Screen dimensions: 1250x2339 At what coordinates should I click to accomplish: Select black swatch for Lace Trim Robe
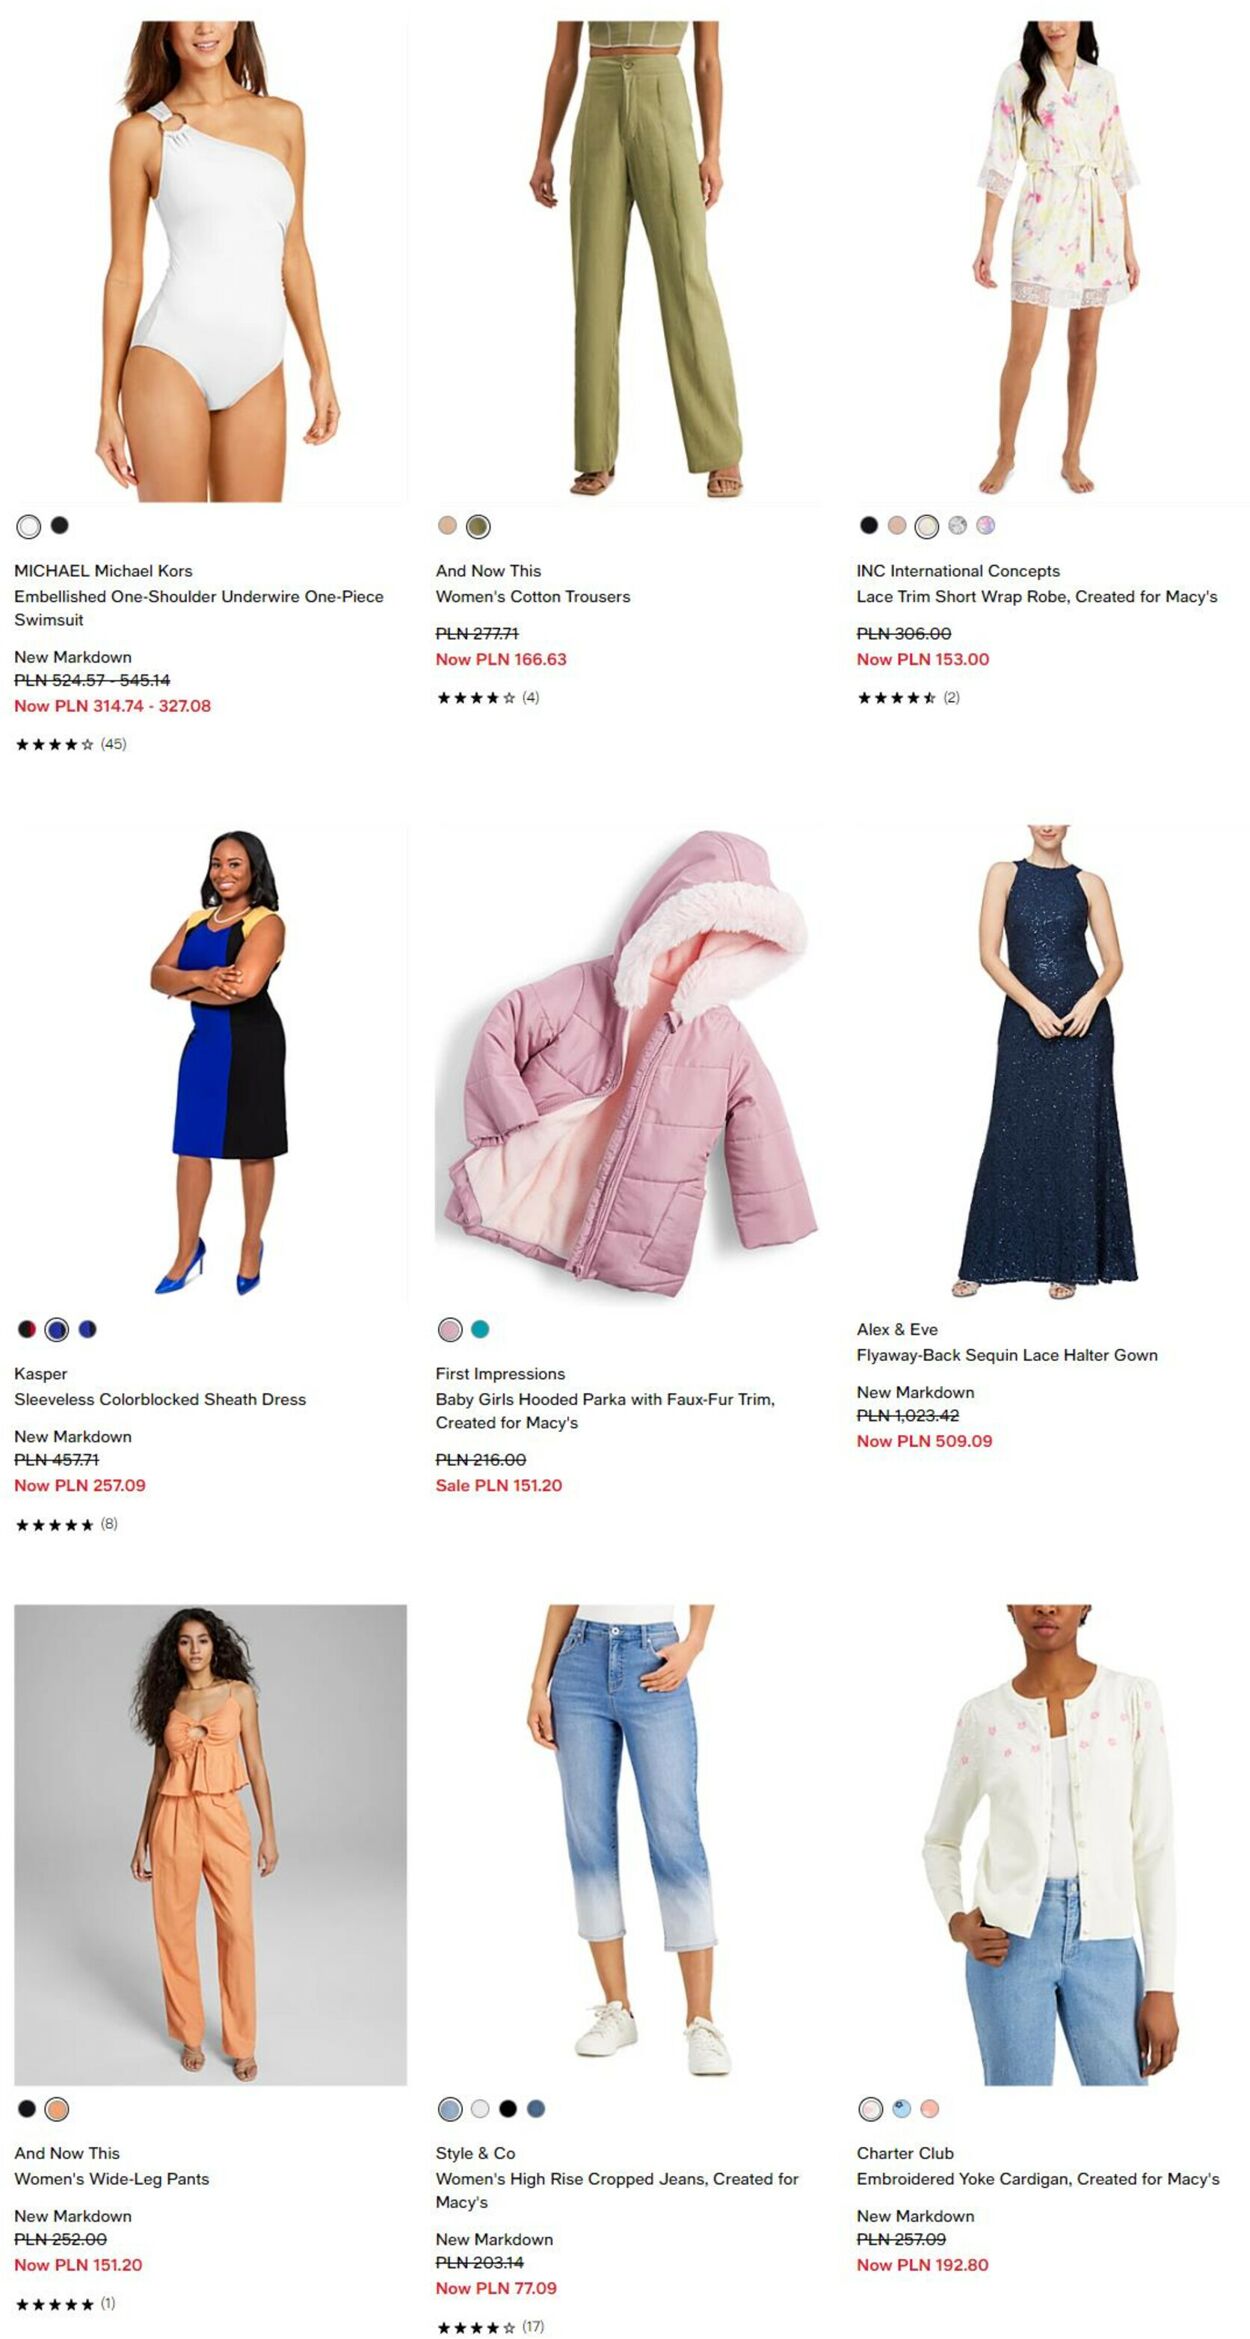869,525
